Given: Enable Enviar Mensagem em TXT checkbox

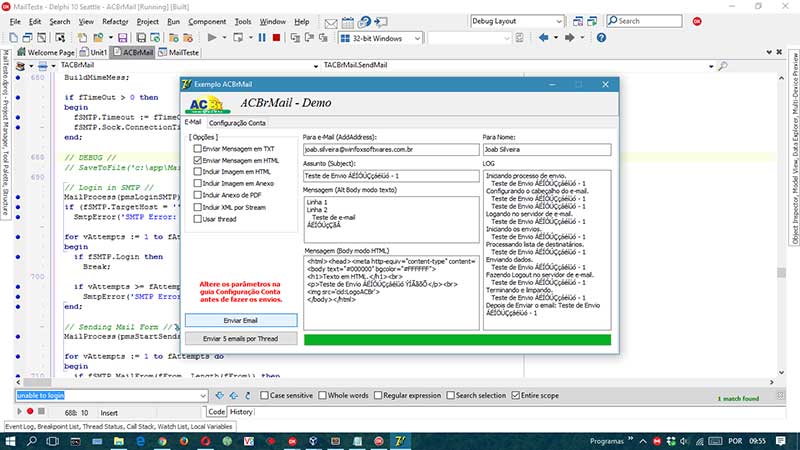Looking at the screenshot, I should 197,148.
